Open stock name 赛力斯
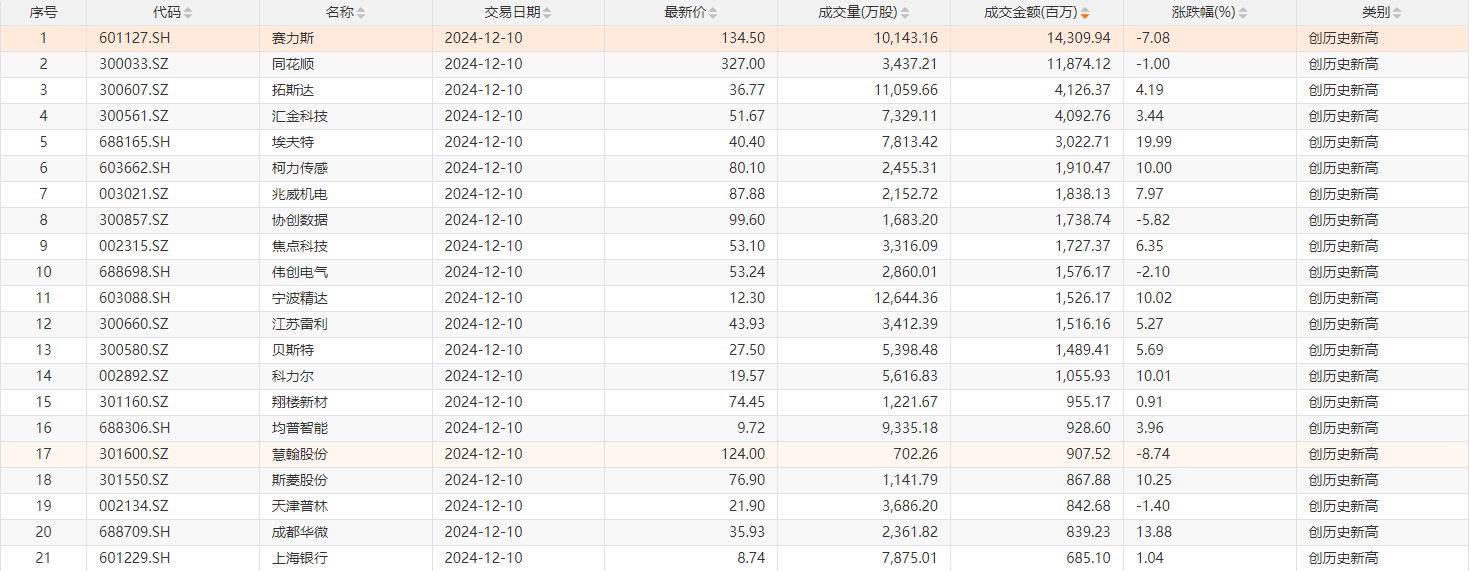 tap(292, 38)
